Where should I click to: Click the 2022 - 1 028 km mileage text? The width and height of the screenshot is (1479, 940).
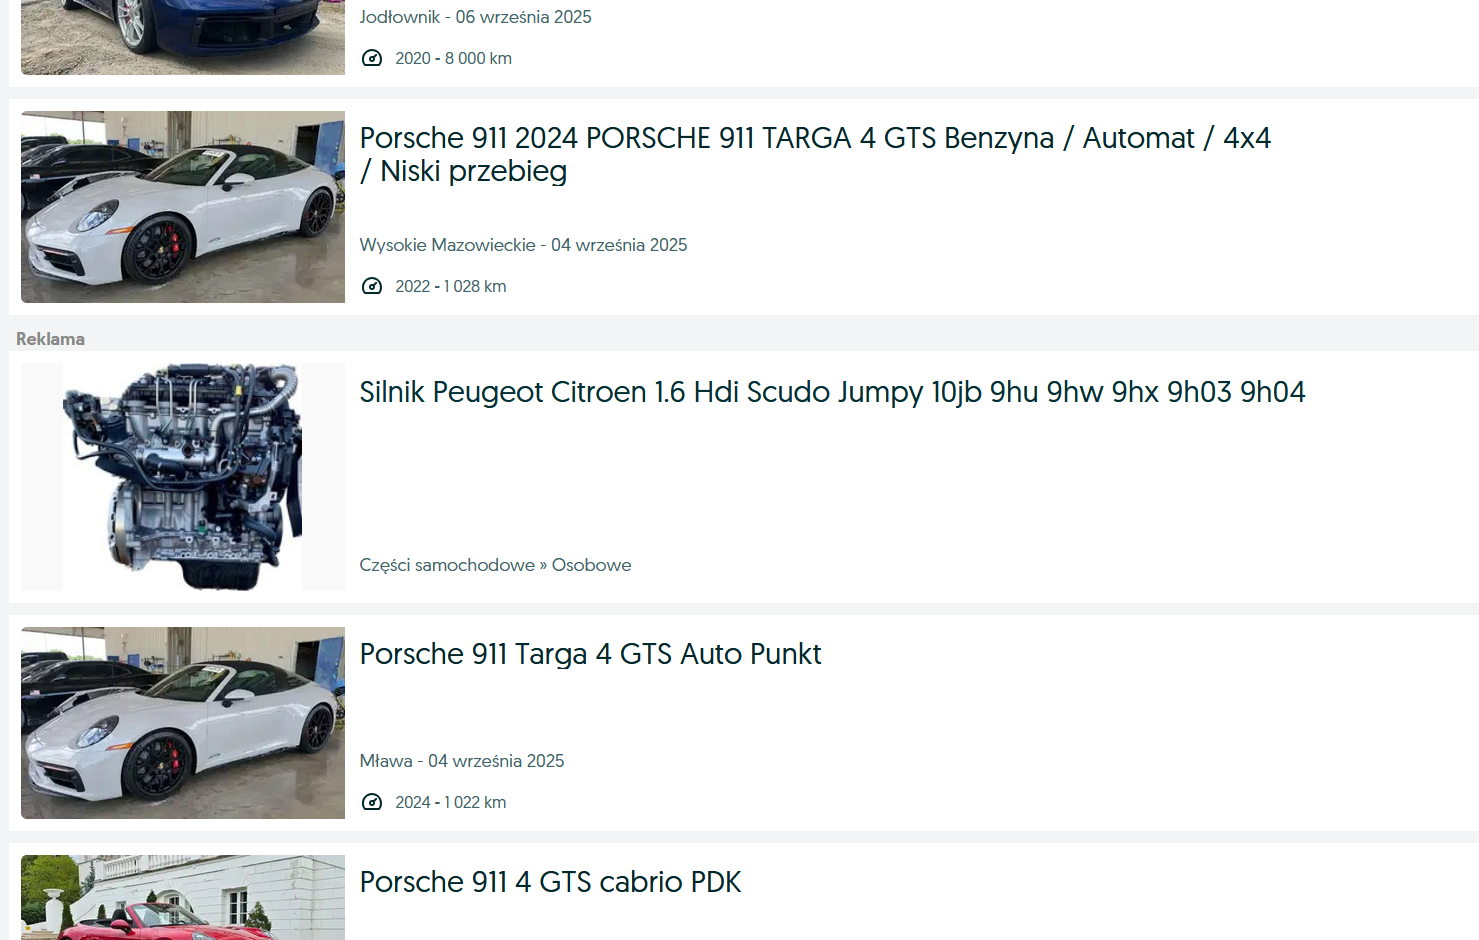pyautogui.click(x=450, y=286)
